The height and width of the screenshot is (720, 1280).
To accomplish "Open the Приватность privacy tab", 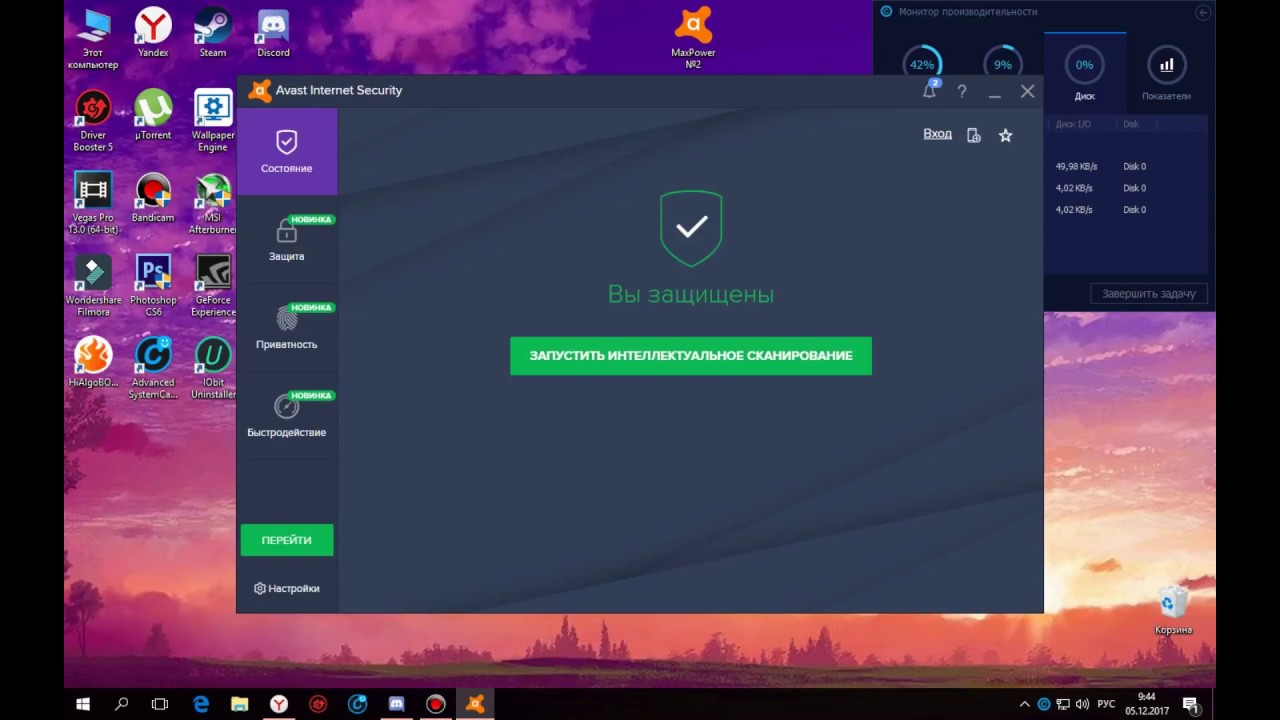I will coord(287,327).
